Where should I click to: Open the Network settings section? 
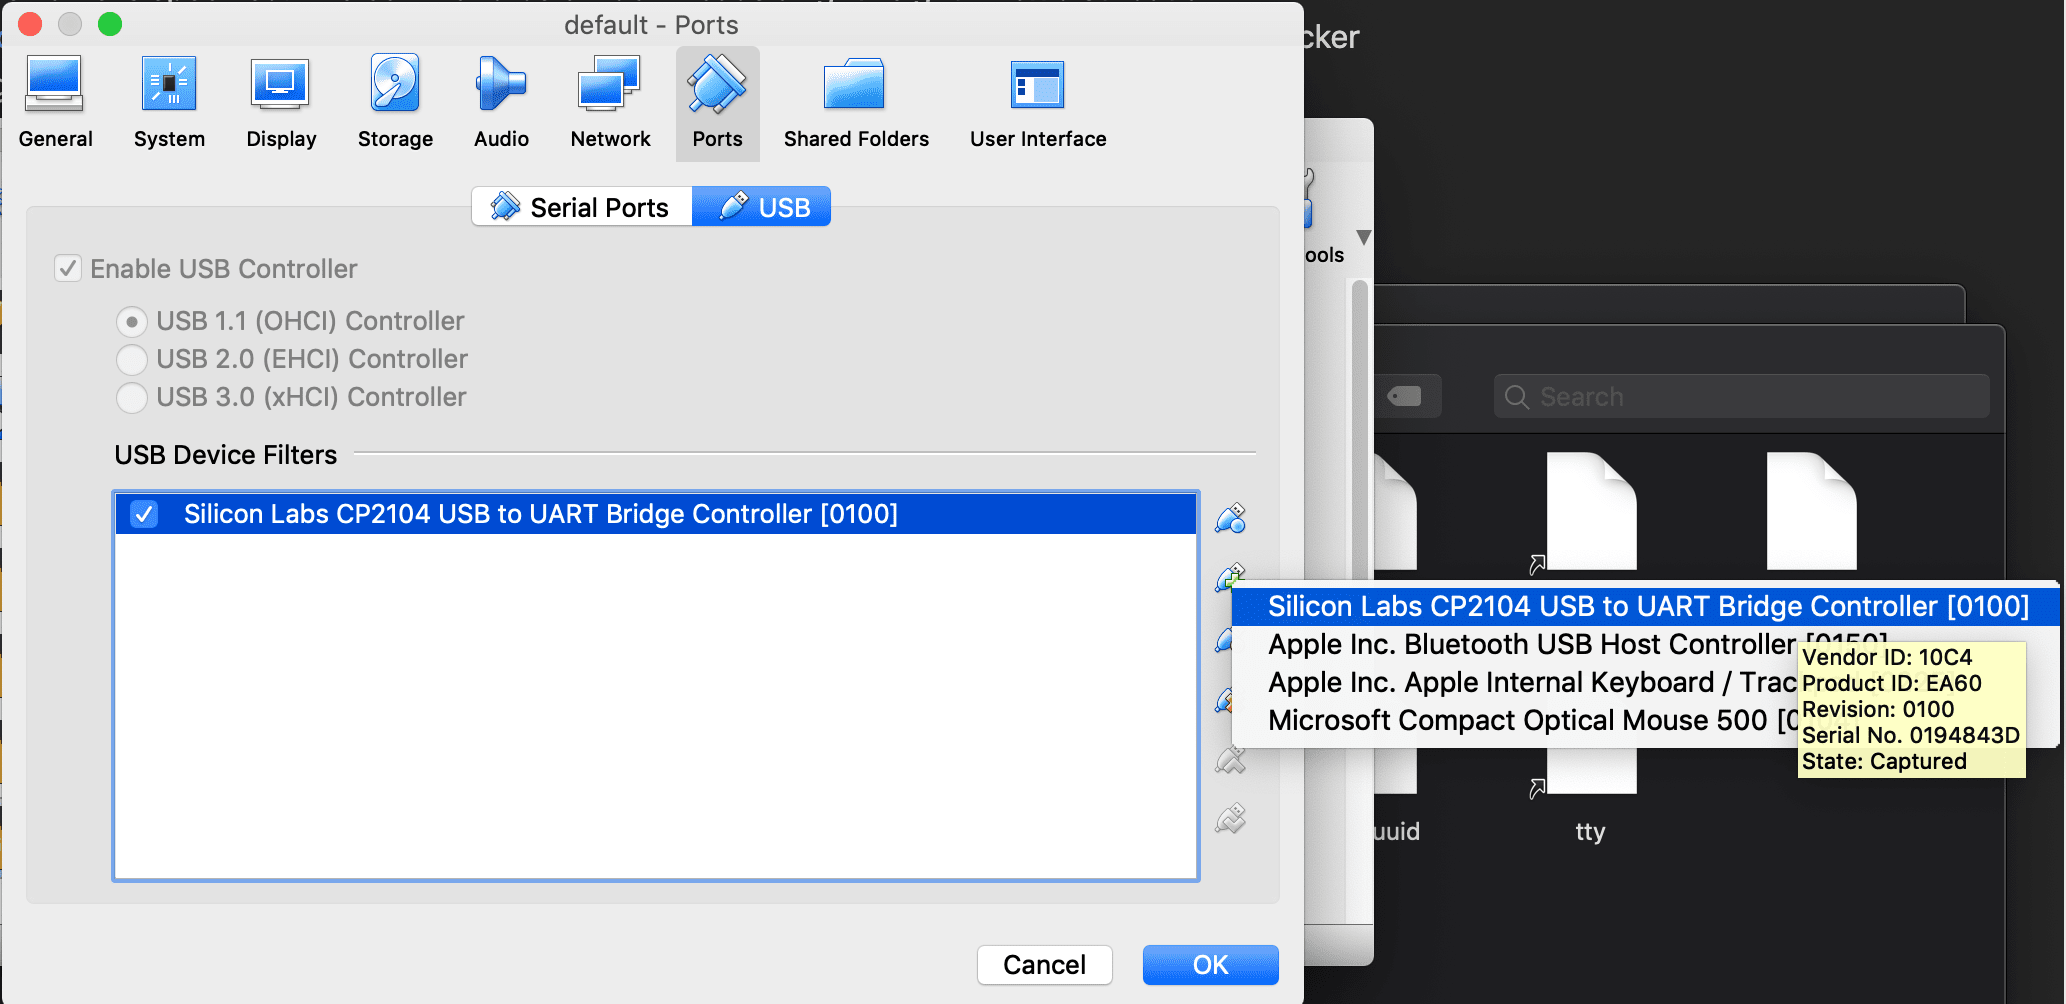coord(610,103)
